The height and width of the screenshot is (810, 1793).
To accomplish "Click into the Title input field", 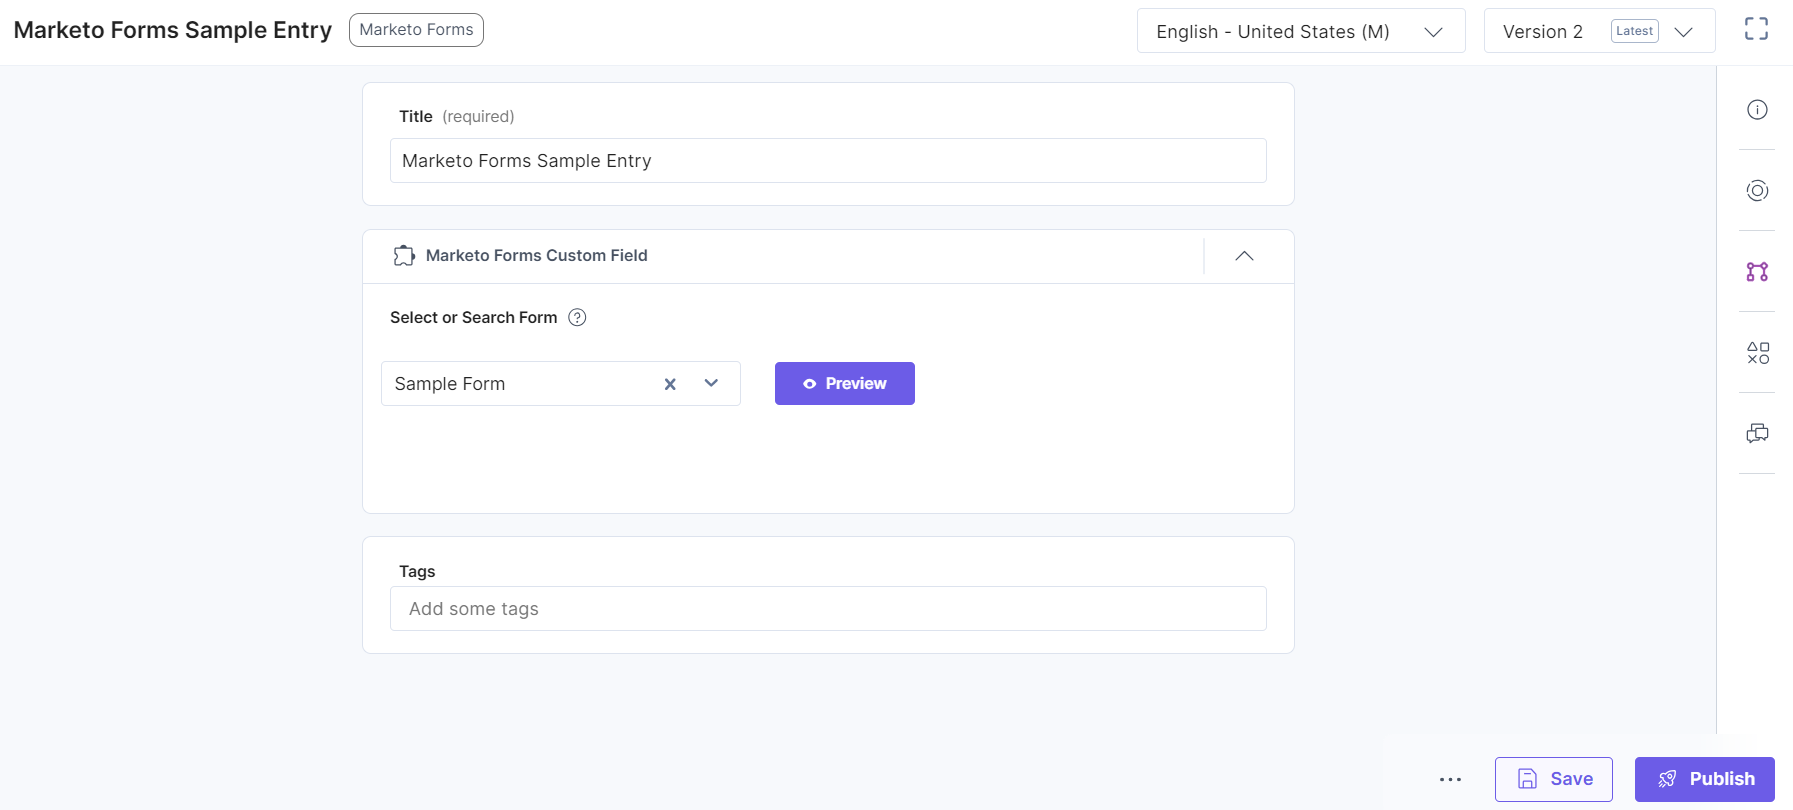I will pyautogui.click(x=828, y=161).
